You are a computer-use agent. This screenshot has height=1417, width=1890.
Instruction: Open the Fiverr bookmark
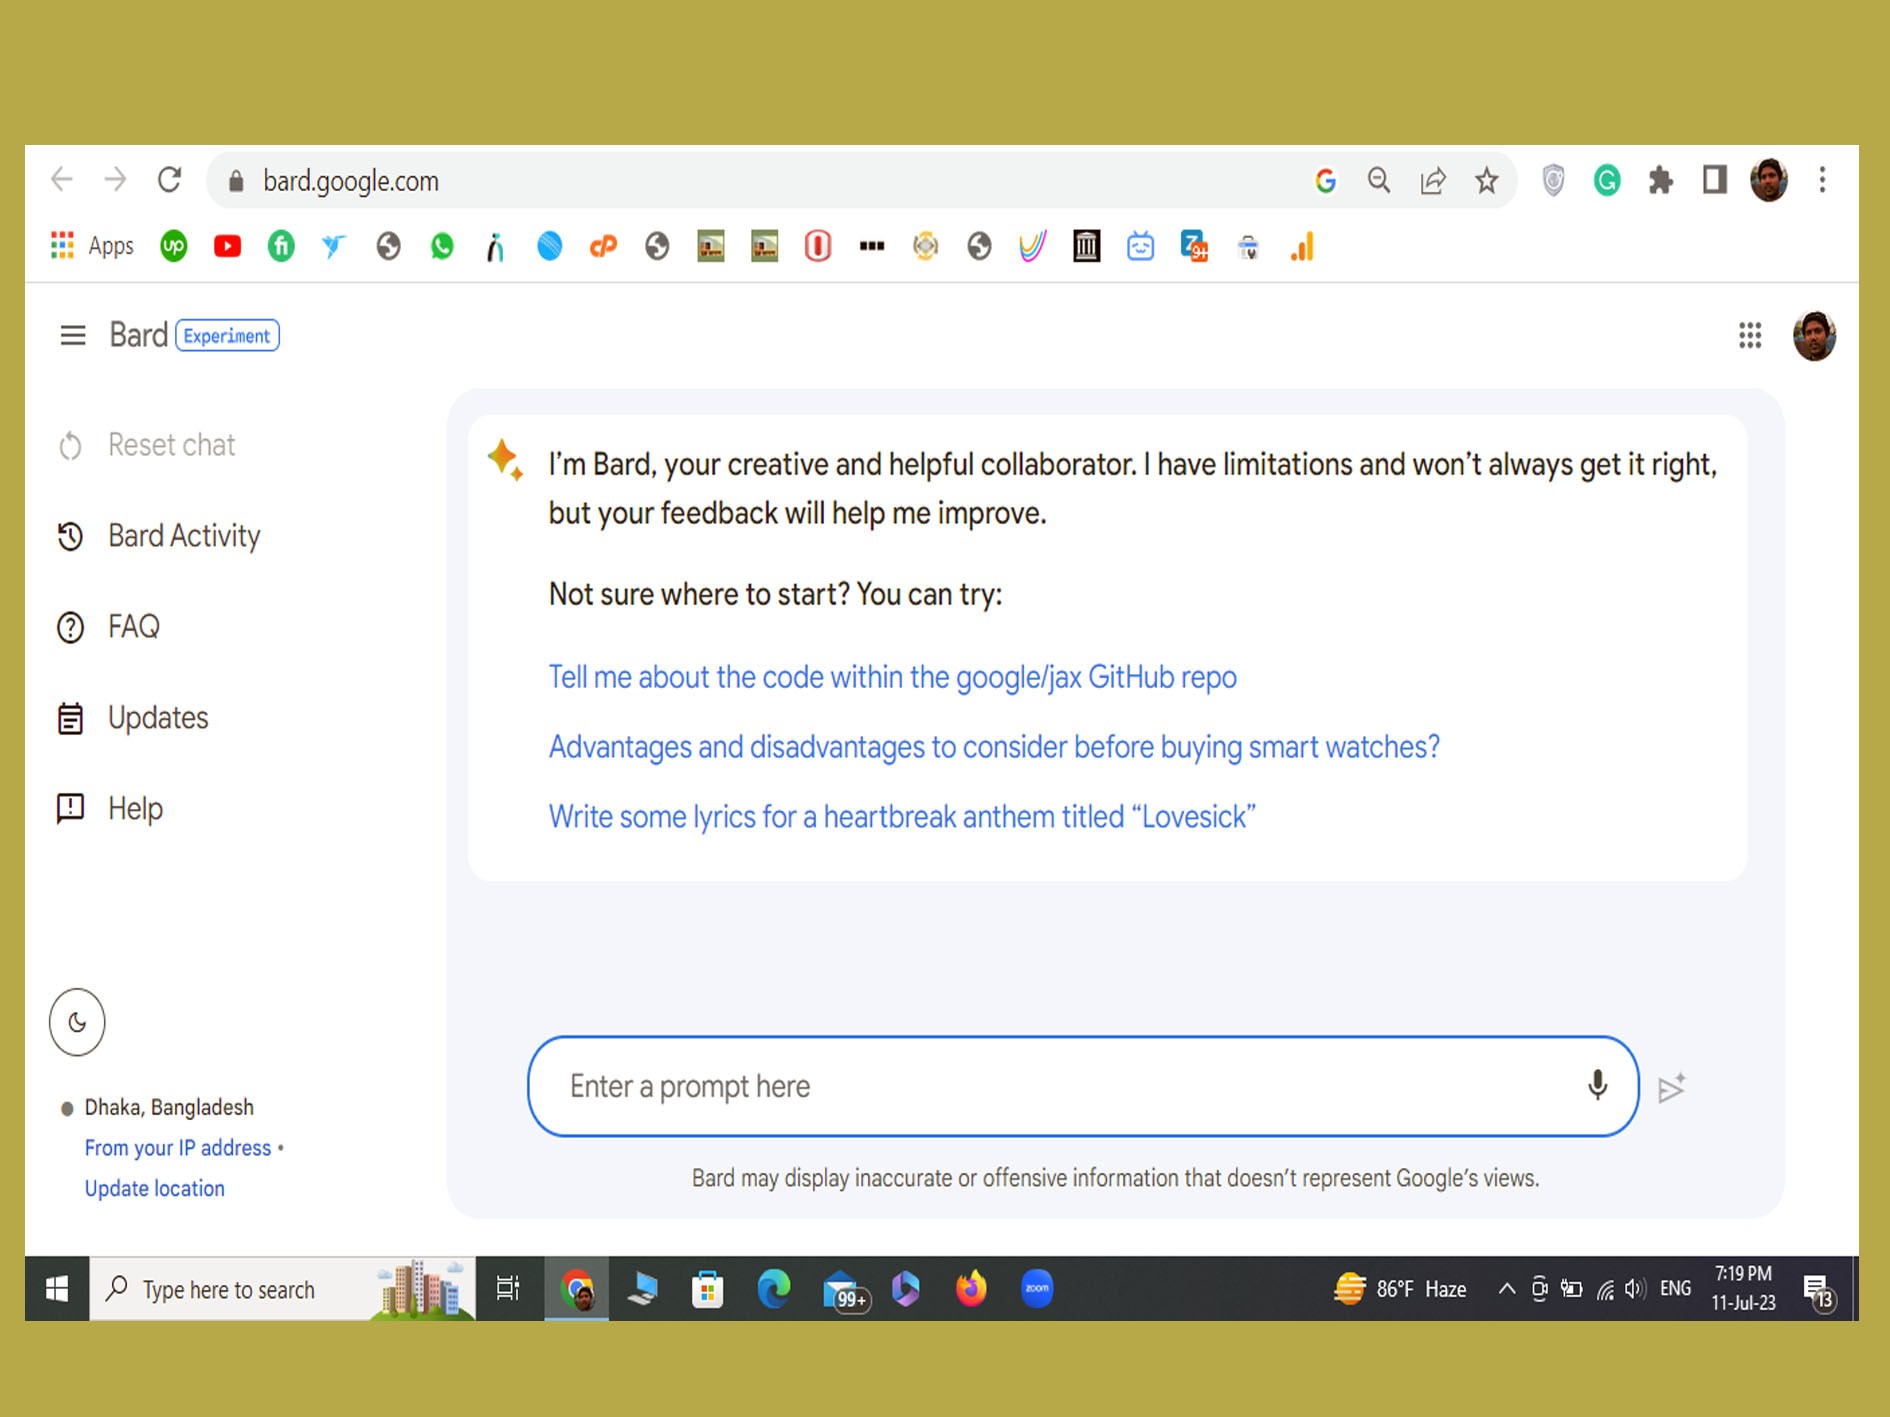(281, 246)
